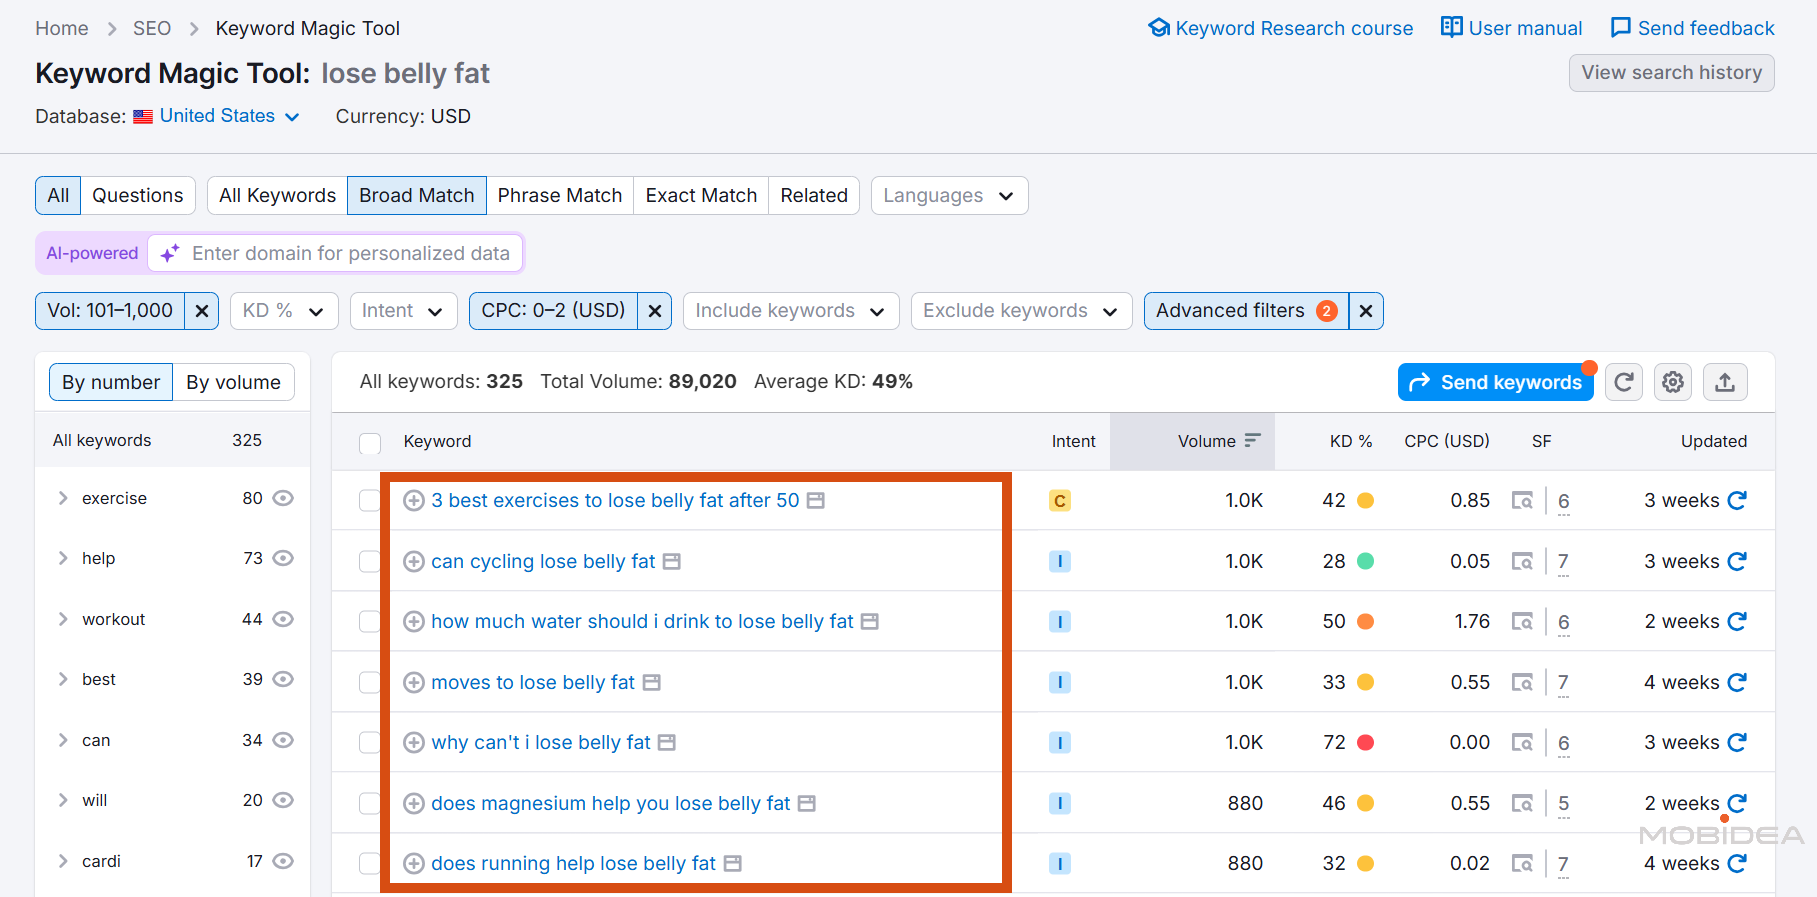Image resolution: width=1817 pixels, height=897 pixels.
Task: Select all keywords header checkbox
Action: tap(370, 443)
